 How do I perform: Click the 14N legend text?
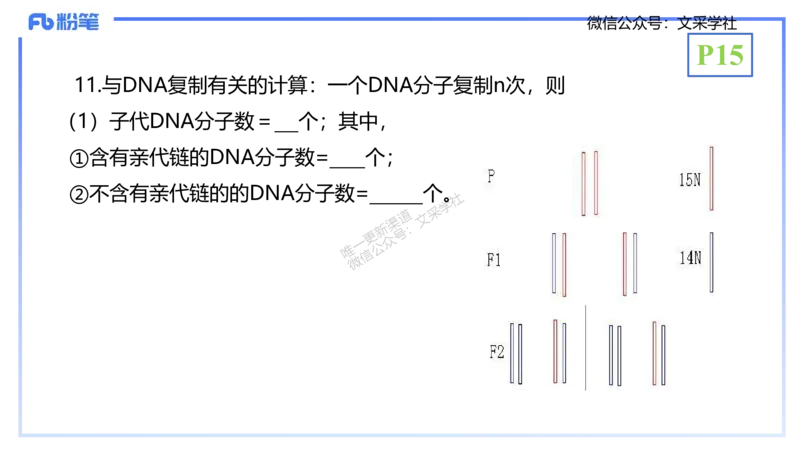pos(689,258)
